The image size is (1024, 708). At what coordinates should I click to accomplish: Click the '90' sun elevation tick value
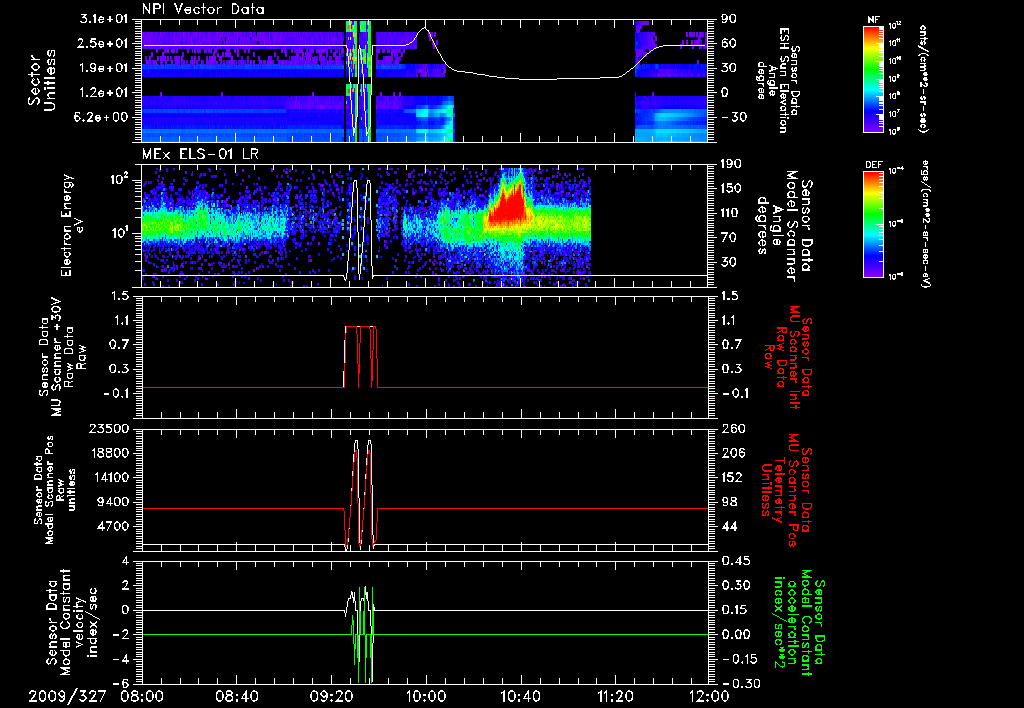click(729, 18)
